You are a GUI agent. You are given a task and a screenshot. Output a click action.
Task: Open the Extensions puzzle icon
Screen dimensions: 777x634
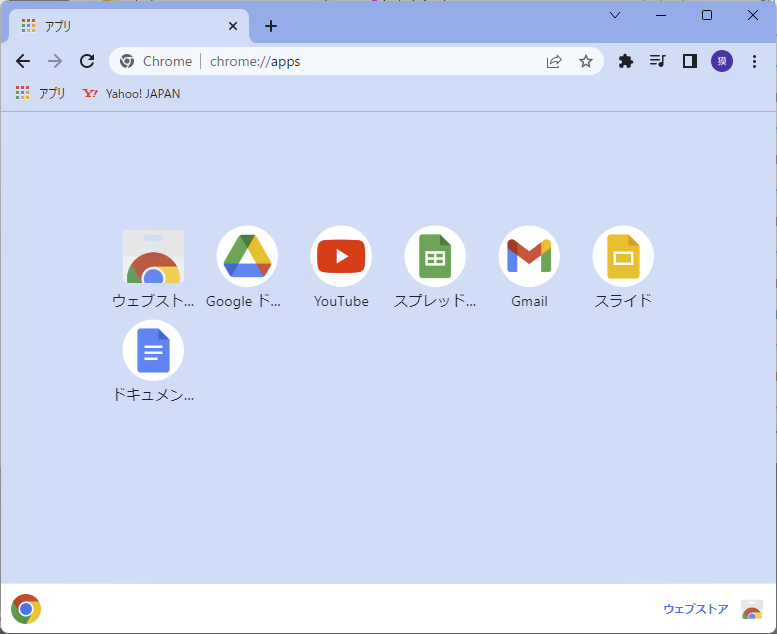coord(626,61)
